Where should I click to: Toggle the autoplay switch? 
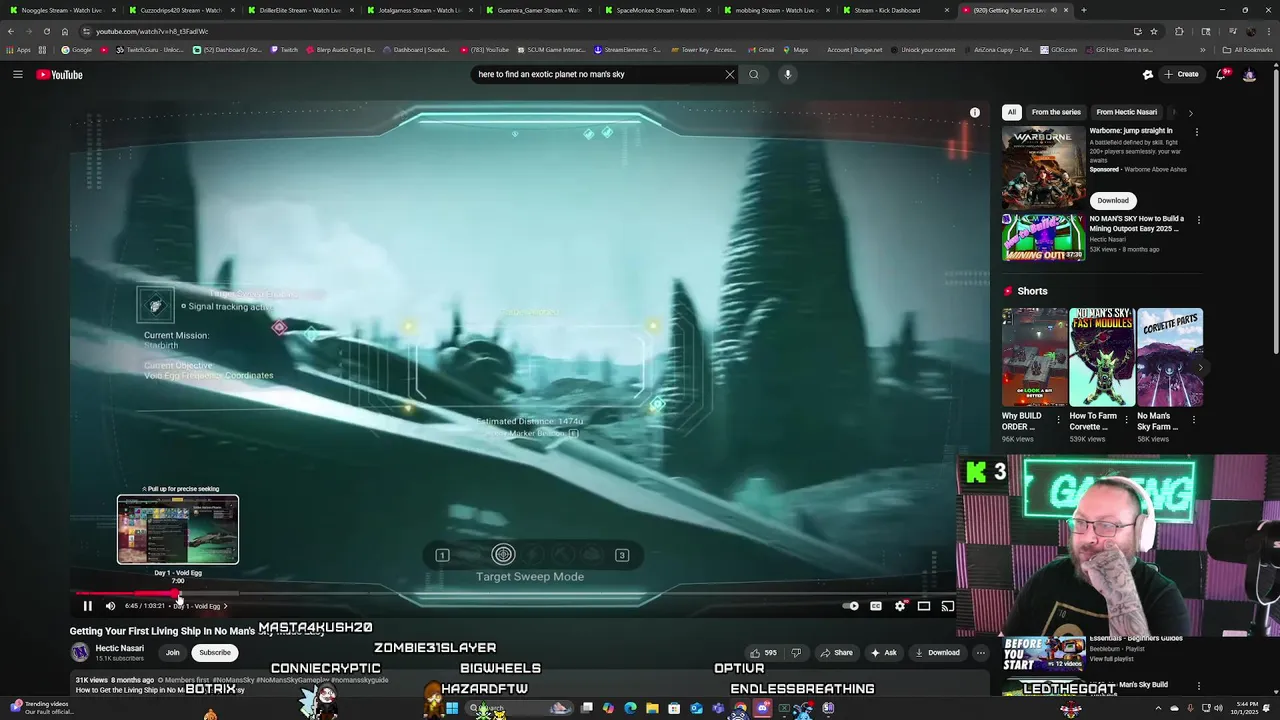click(850, 606)
